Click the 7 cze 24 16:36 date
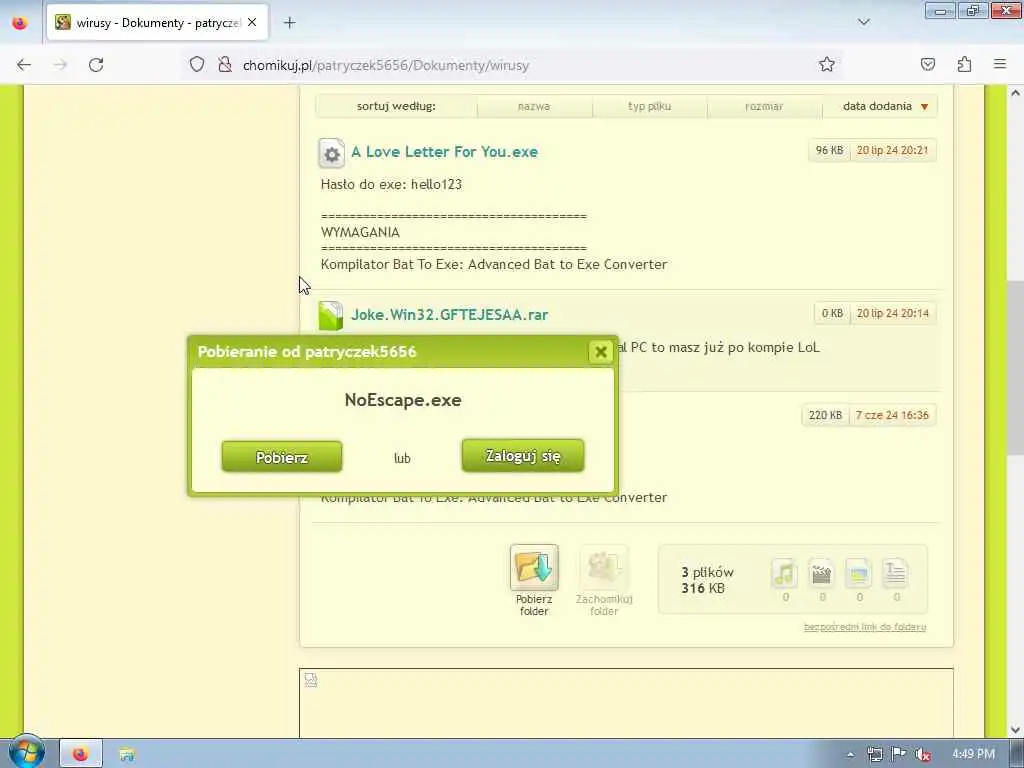The image size is (1024, 768). (892, 415)
